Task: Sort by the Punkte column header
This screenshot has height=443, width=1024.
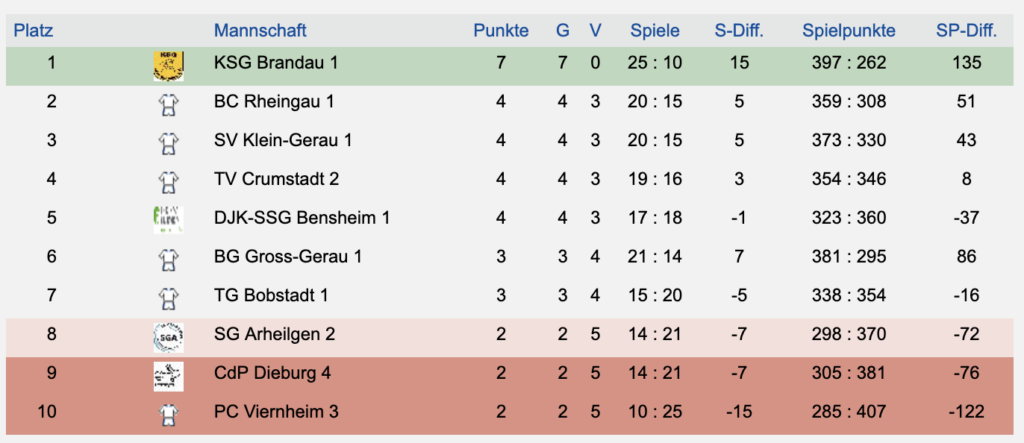Action: (501, 31)
